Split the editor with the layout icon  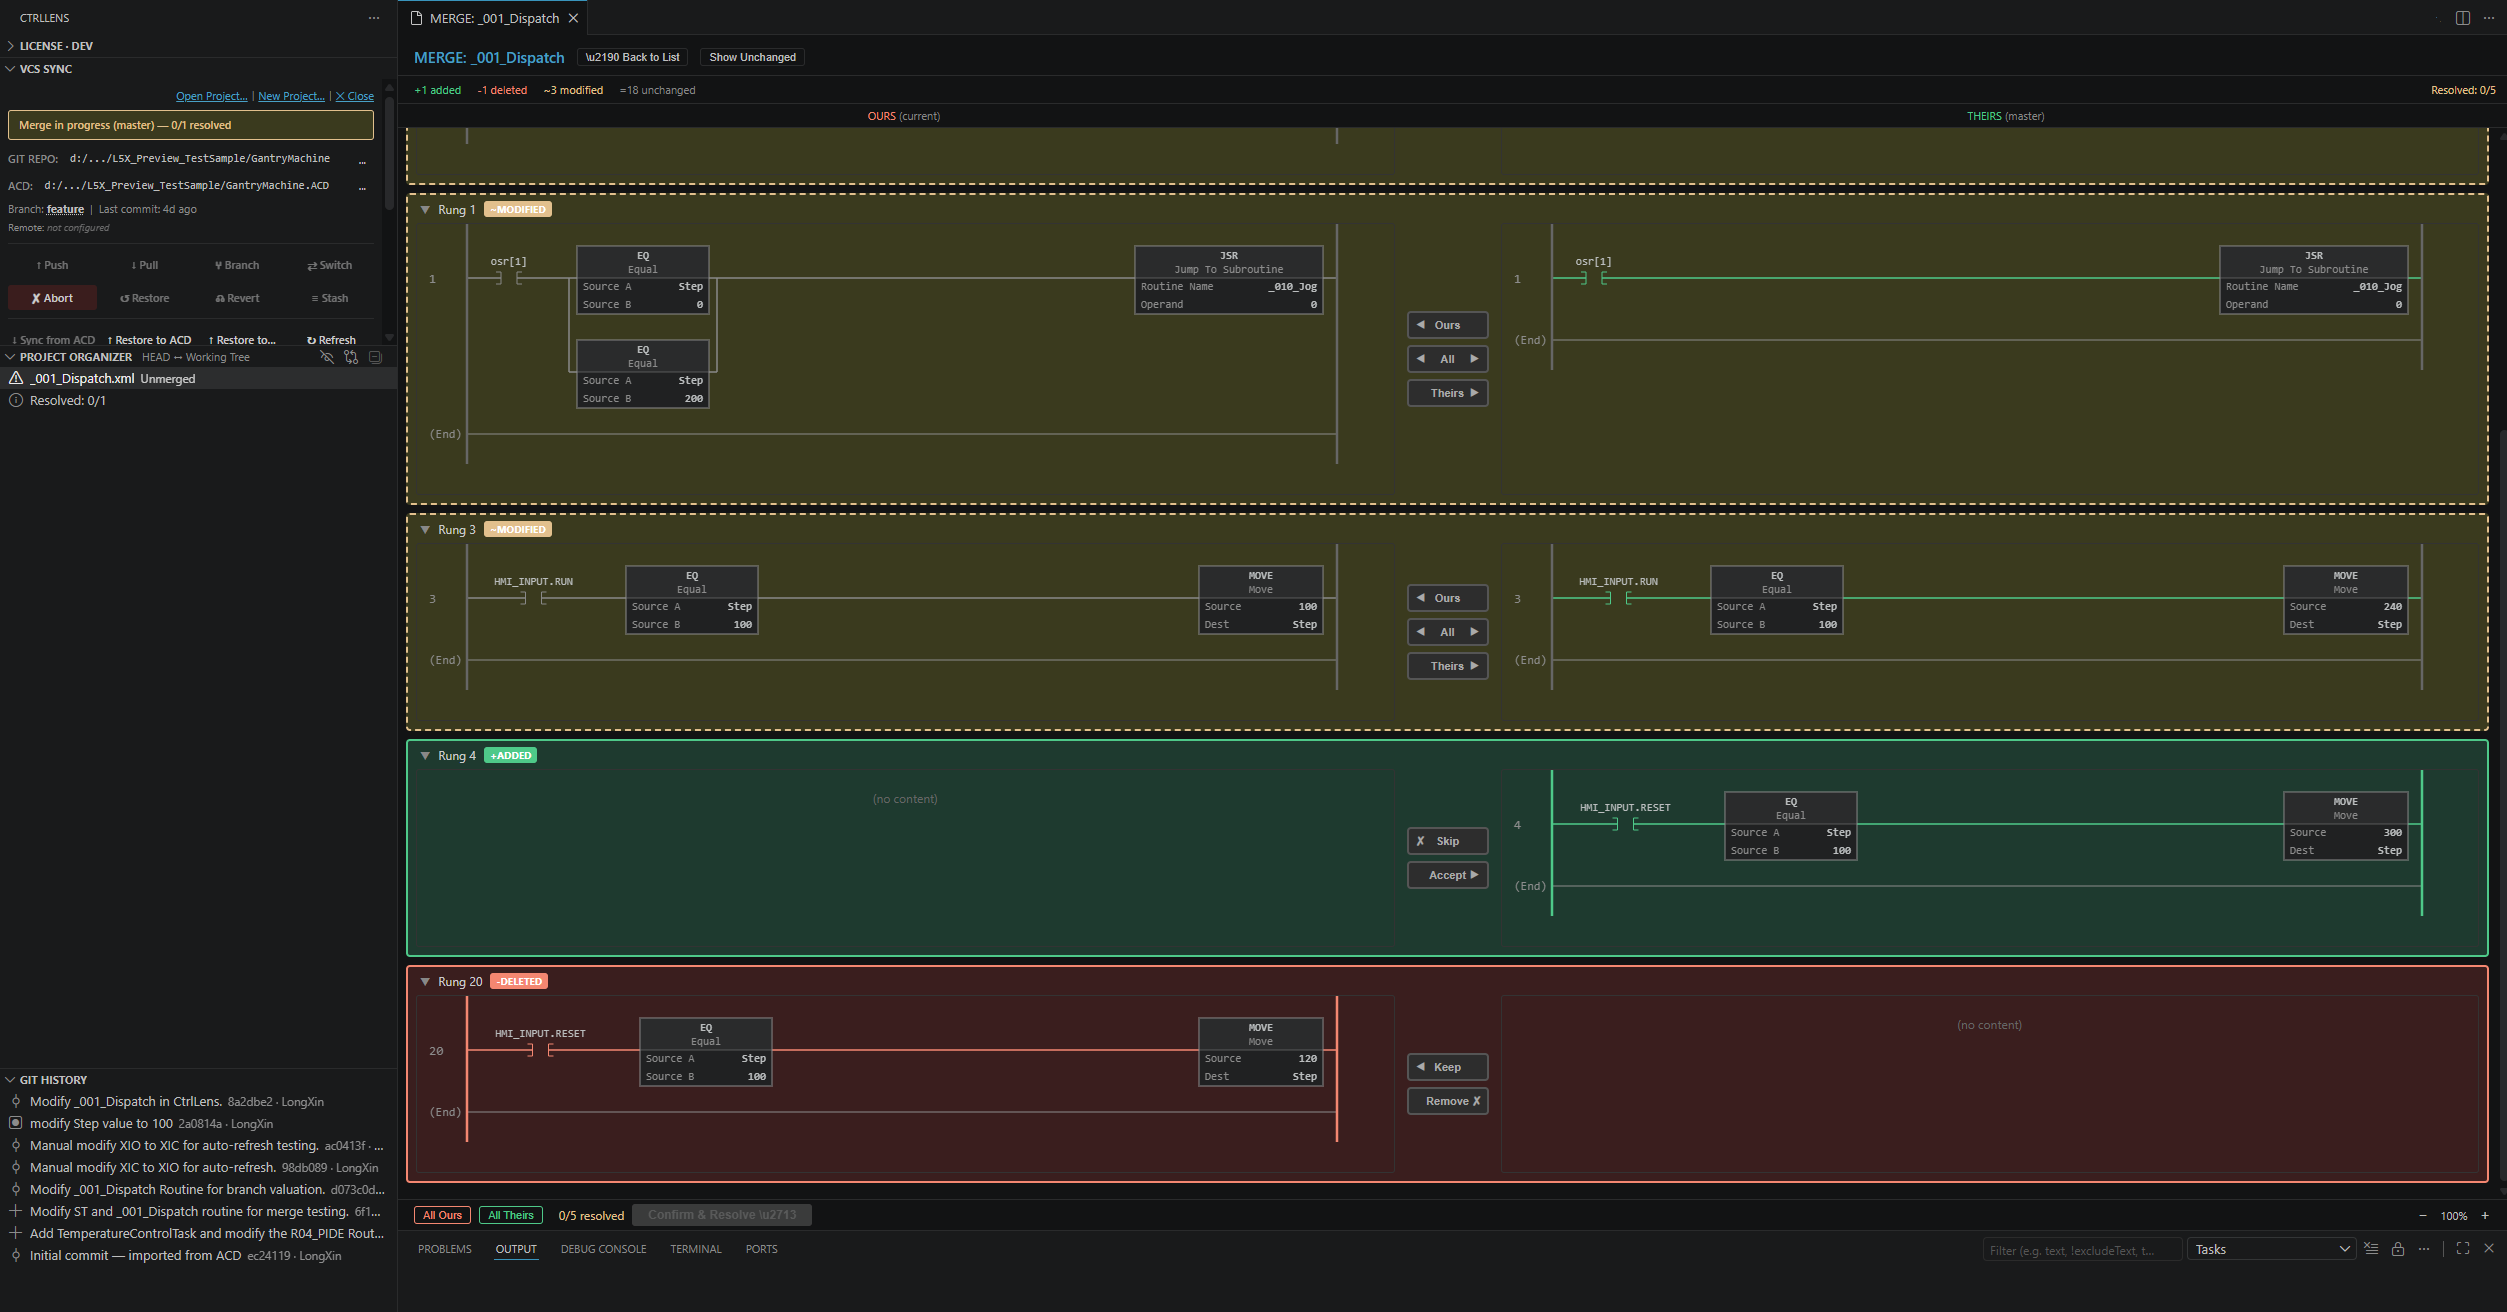tap(2463, 18)
